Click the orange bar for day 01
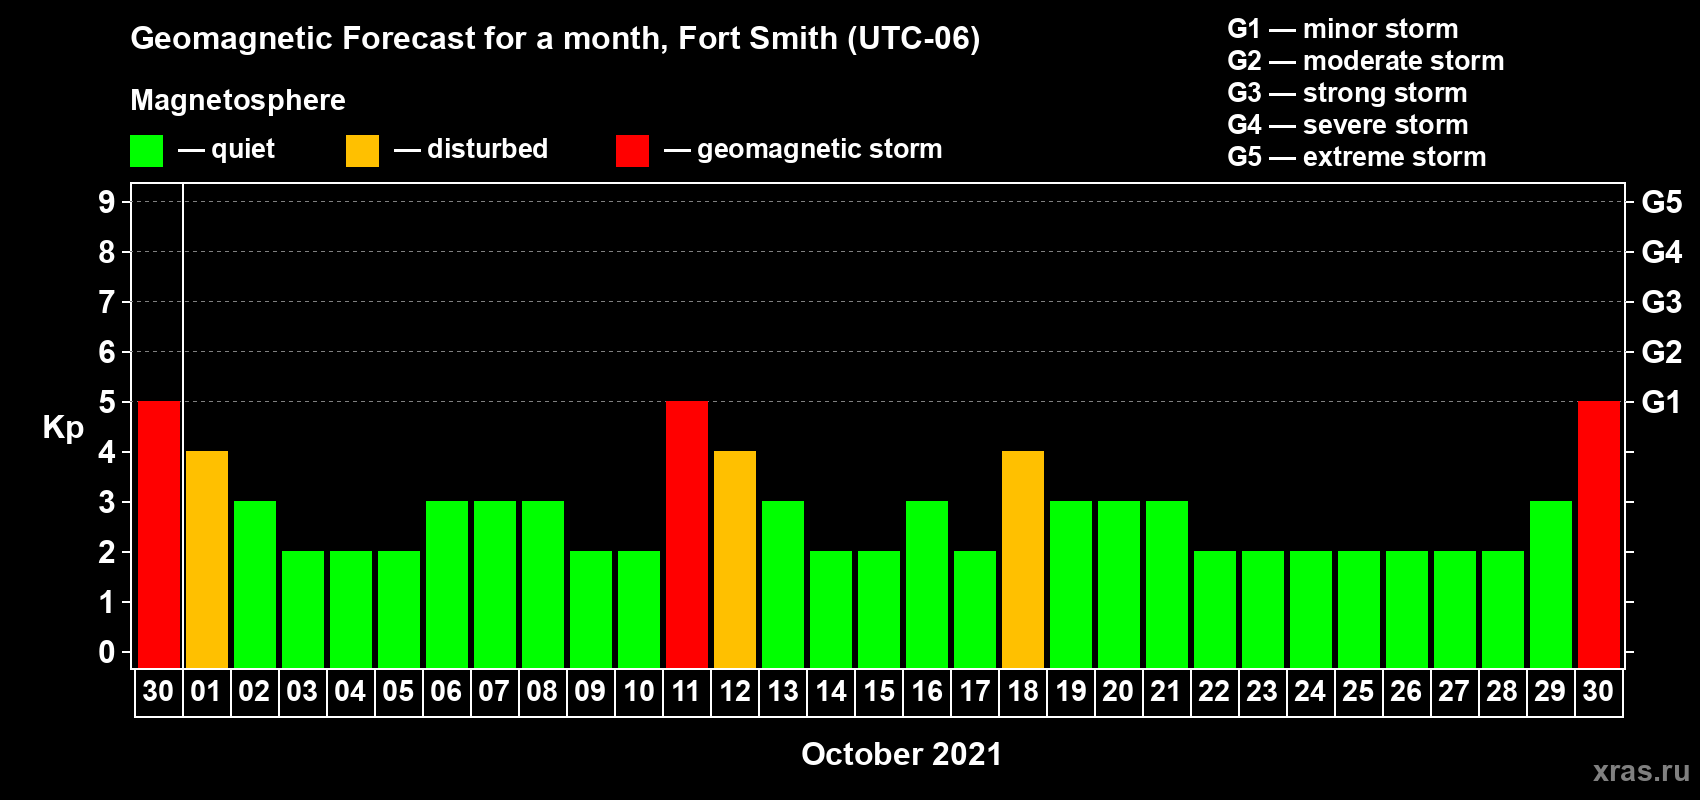 pos(207,560)
